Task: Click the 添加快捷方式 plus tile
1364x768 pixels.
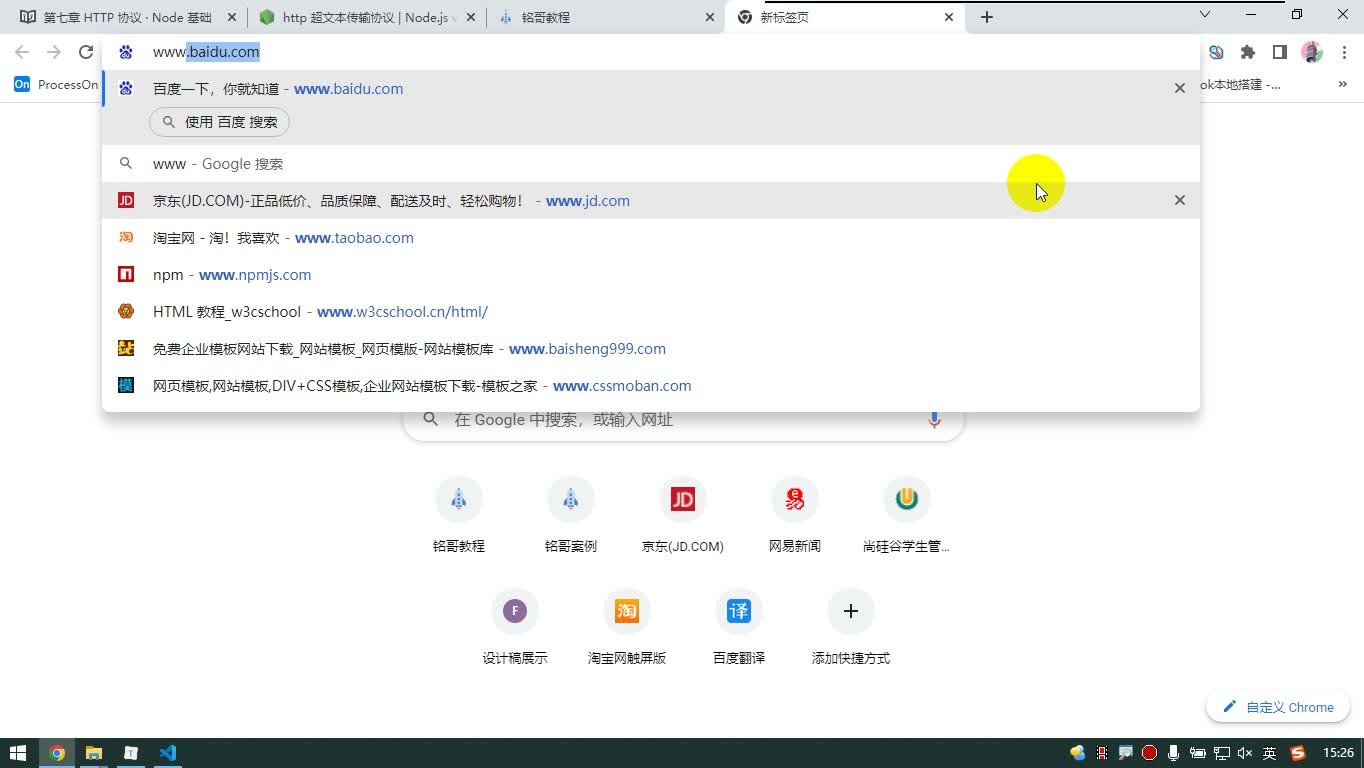Action: (851, 627)
